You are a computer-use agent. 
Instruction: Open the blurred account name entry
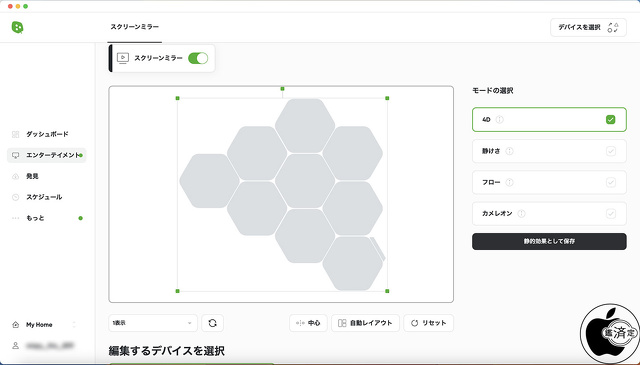[x=50, y=346]
